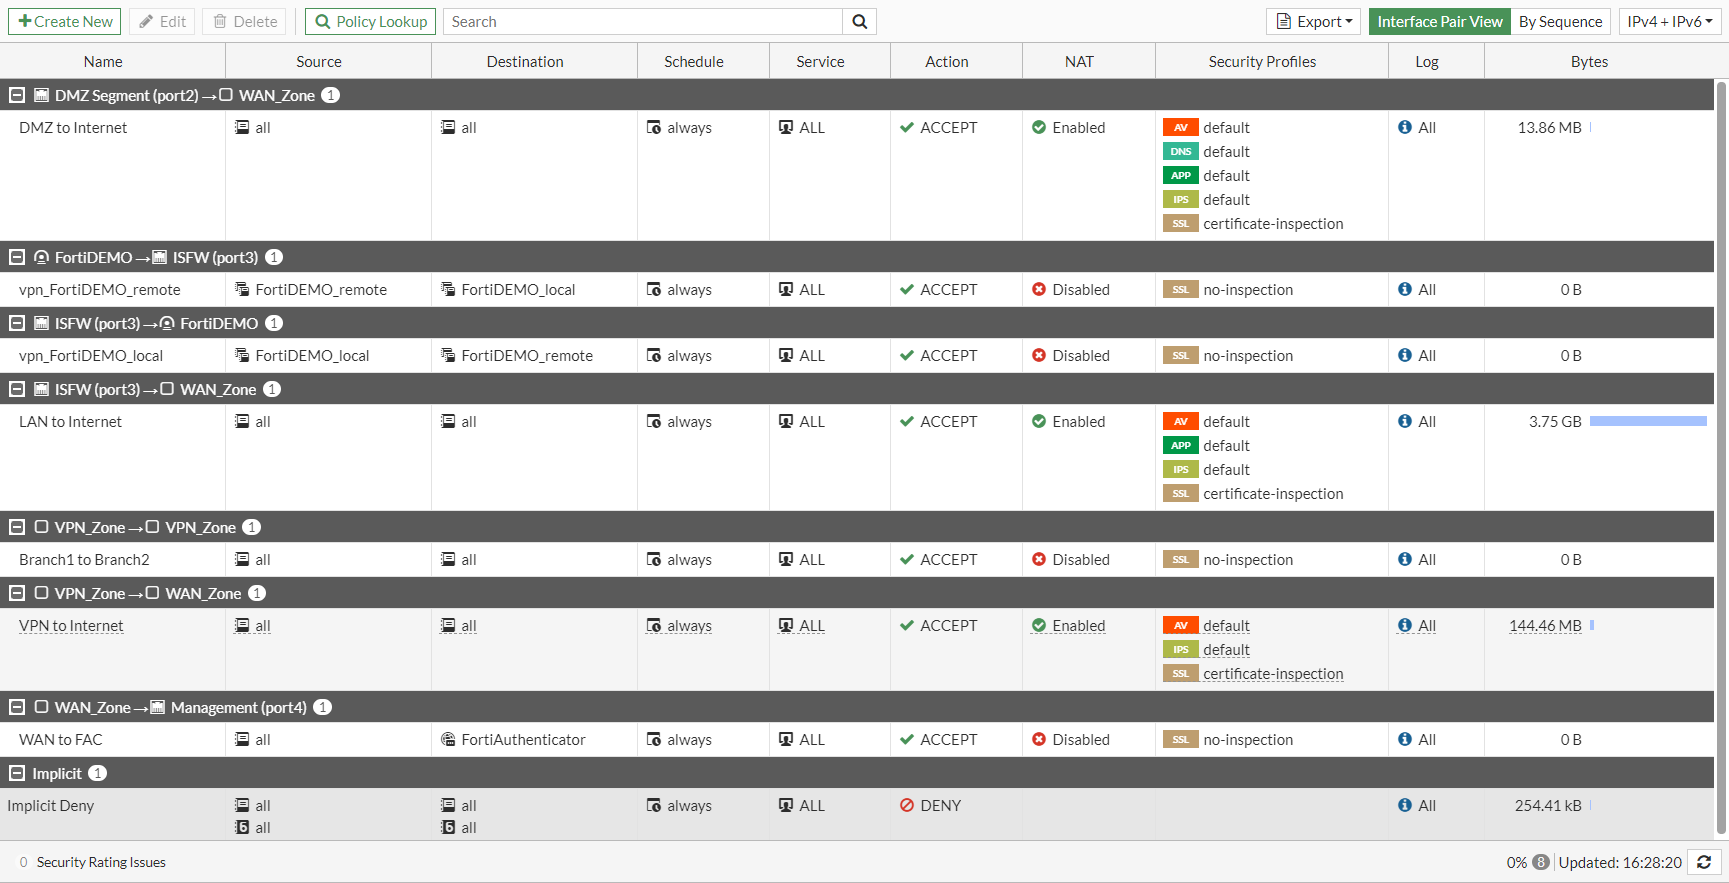Collapse the WAN_Zone to Management (port4) group
Viewport: 1729px width, 883px height.
[x=17, y=707]
